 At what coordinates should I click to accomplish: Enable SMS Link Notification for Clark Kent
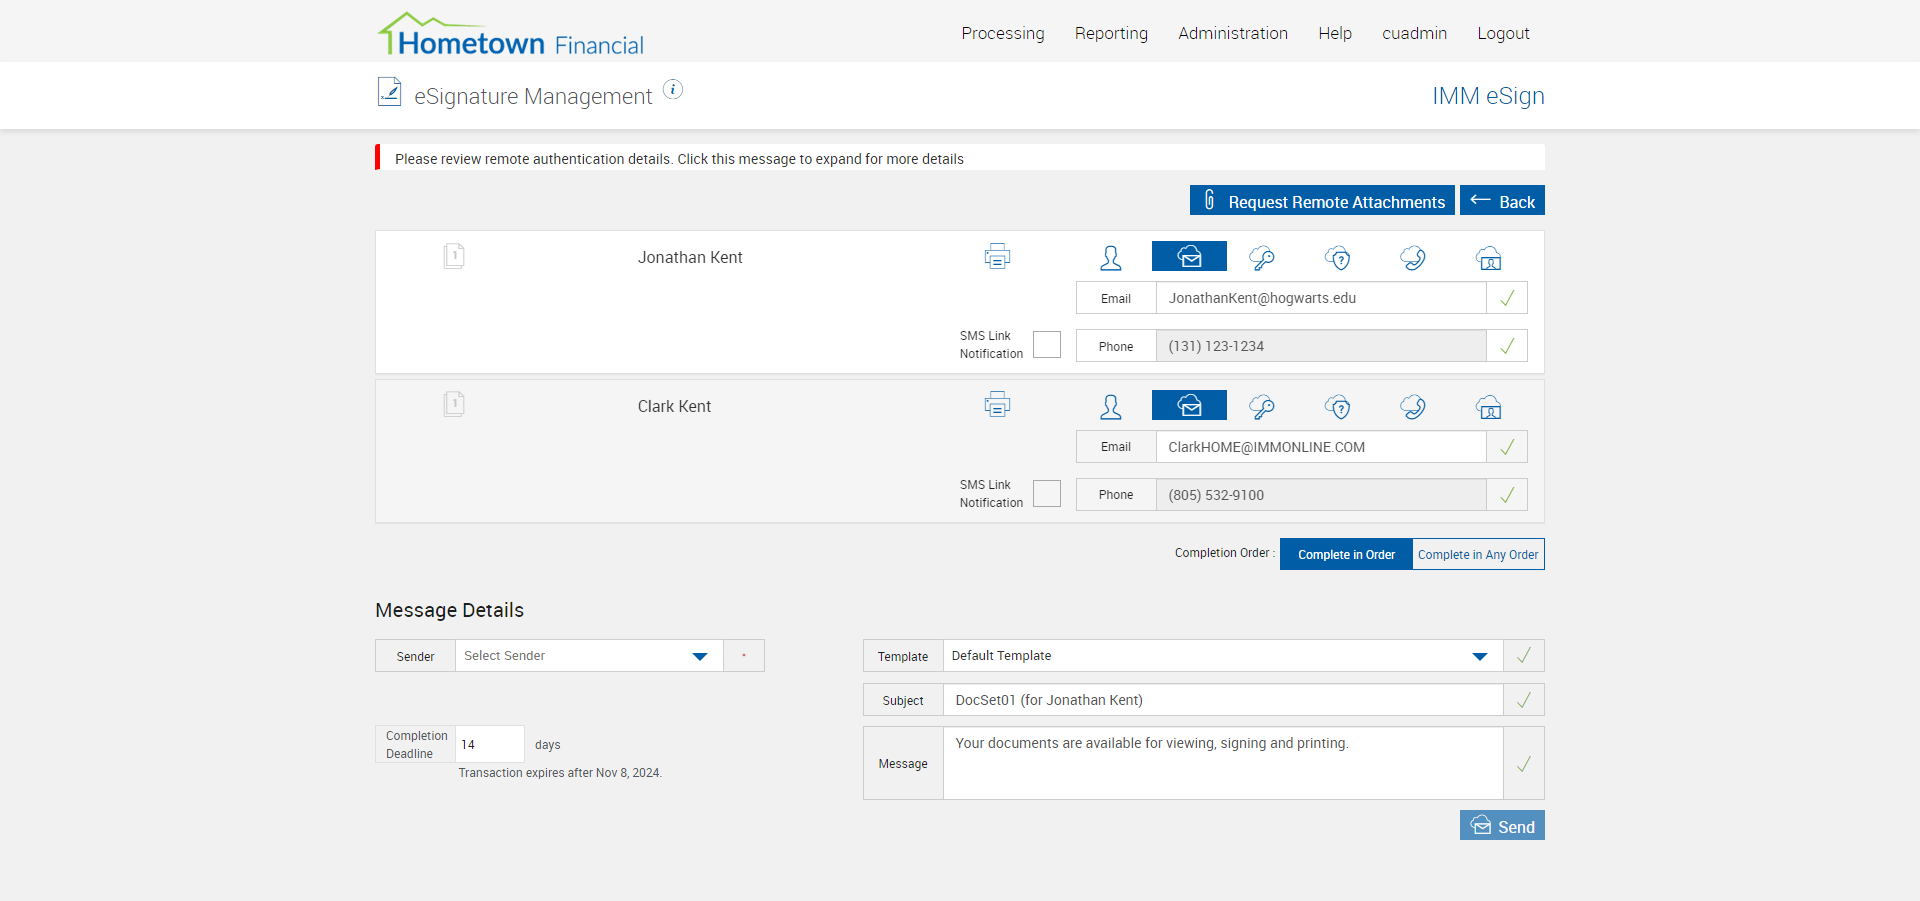coord(1047,494)
